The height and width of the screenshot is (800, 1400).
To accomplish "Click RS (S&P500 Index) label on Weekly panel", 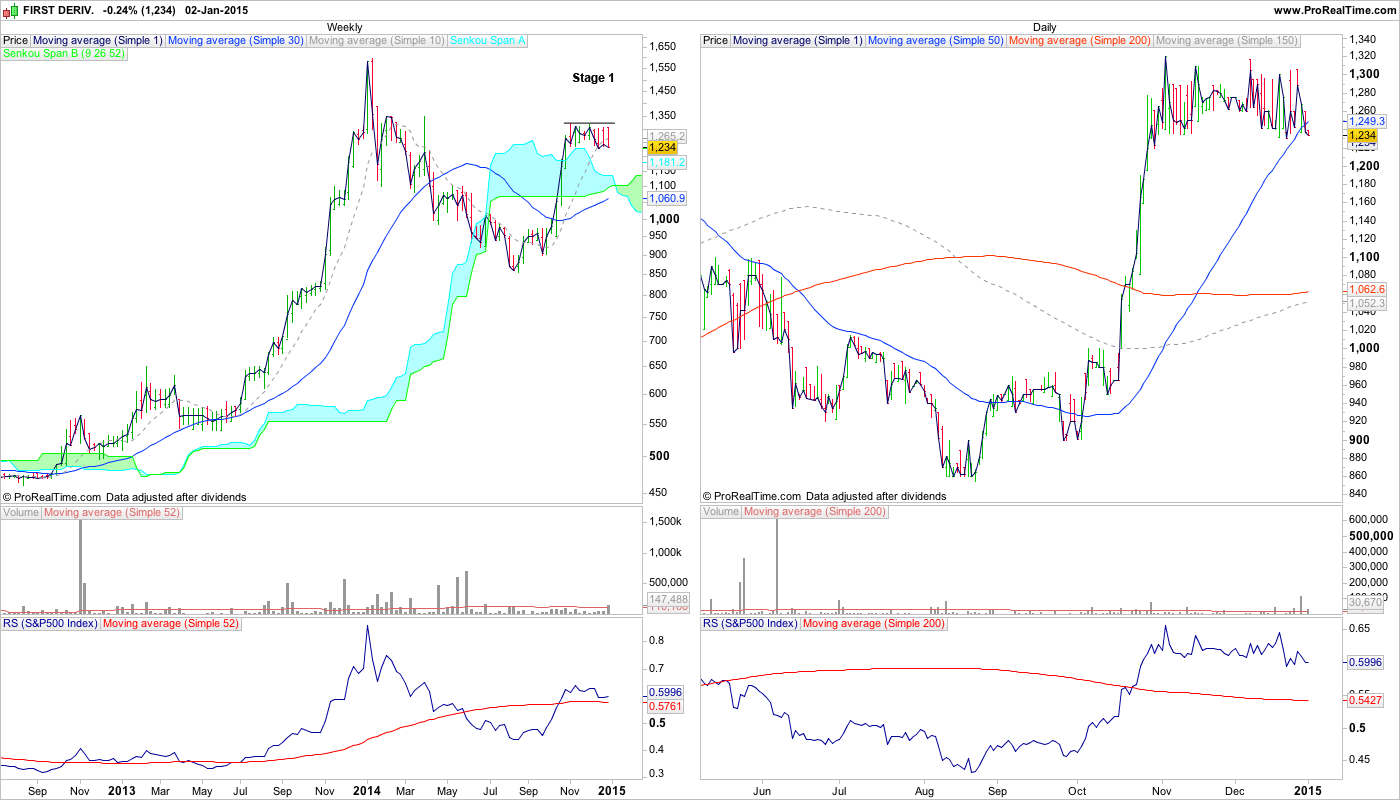I will [x=50, y=623].
